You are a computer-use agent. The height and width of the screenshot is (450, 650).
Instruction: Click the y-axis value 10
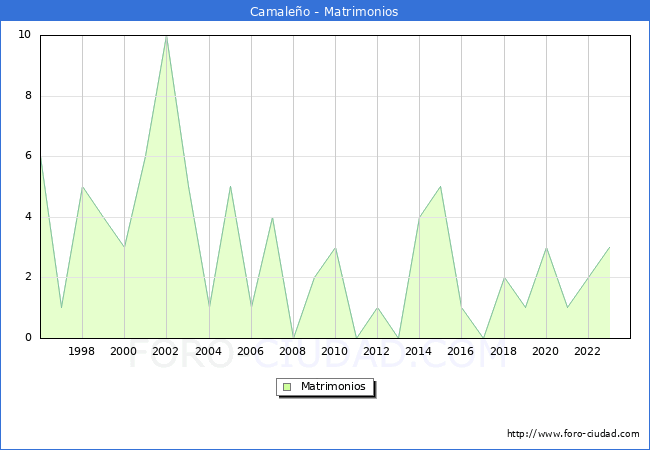pyautogui.click(x=24, y=34)
